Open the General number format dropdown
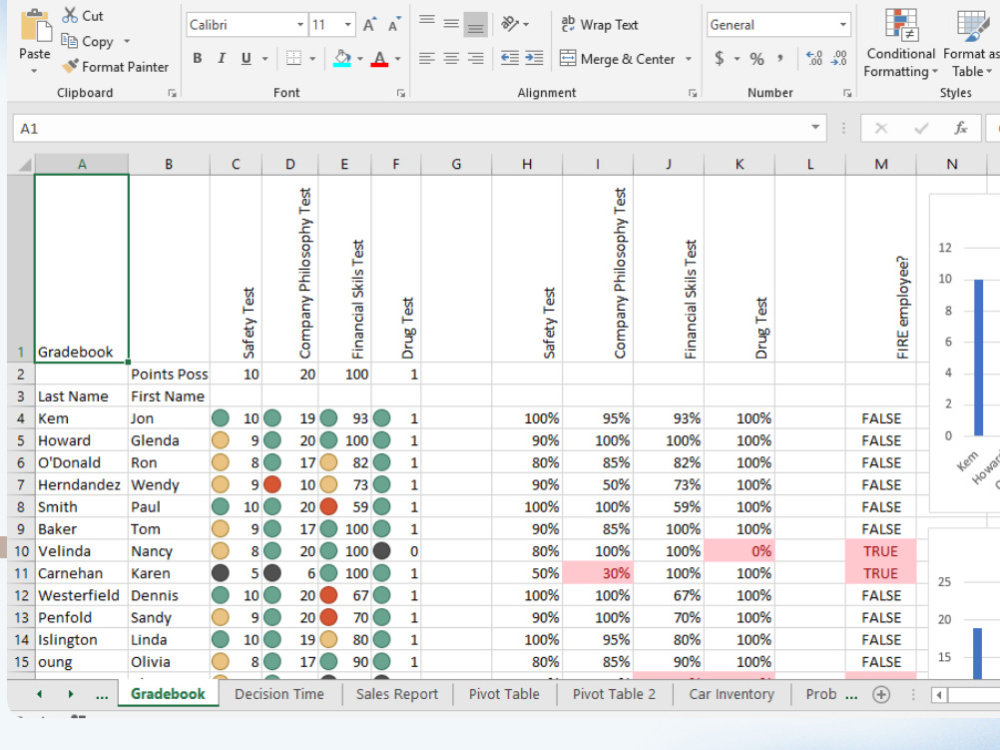This screenshot has height=750, width=1000. (842, 24)
